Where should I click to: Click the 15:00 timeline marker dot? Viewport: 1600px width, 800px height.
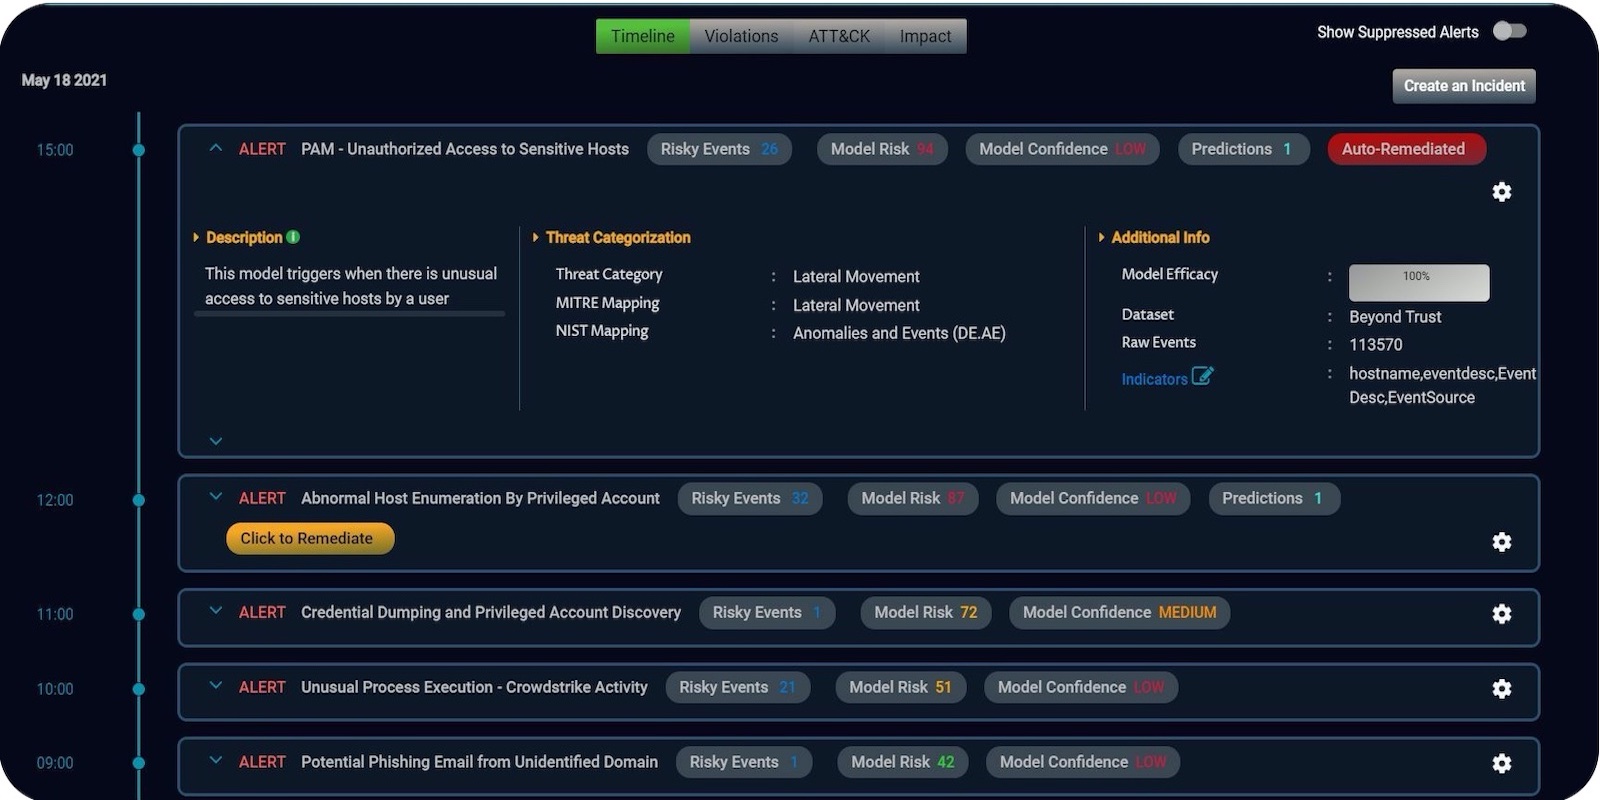[139, 150]
